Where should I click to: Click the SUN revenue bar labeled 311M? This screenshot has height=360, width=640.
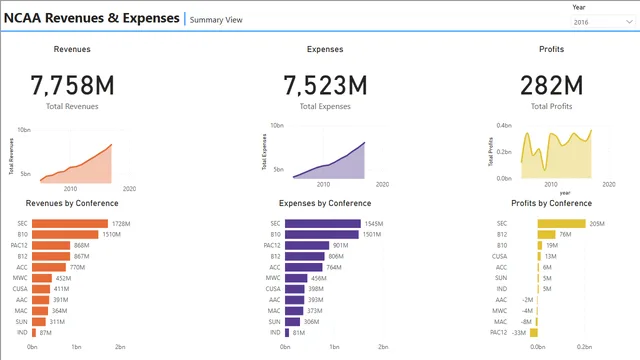click(39, 322)
